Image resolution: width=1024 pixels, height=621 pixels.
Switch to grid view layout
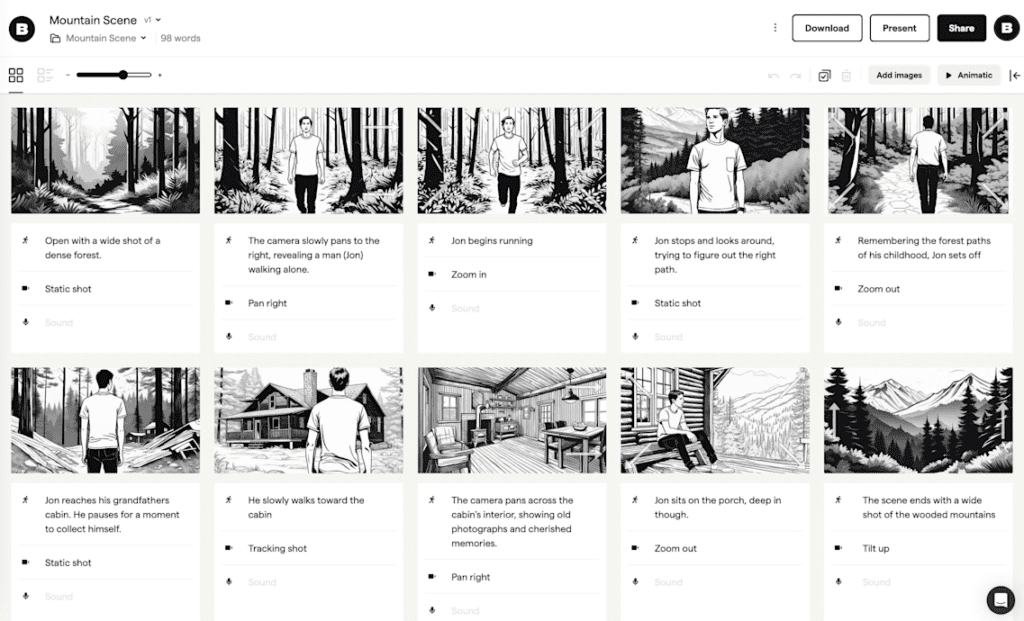click(16, 75)
